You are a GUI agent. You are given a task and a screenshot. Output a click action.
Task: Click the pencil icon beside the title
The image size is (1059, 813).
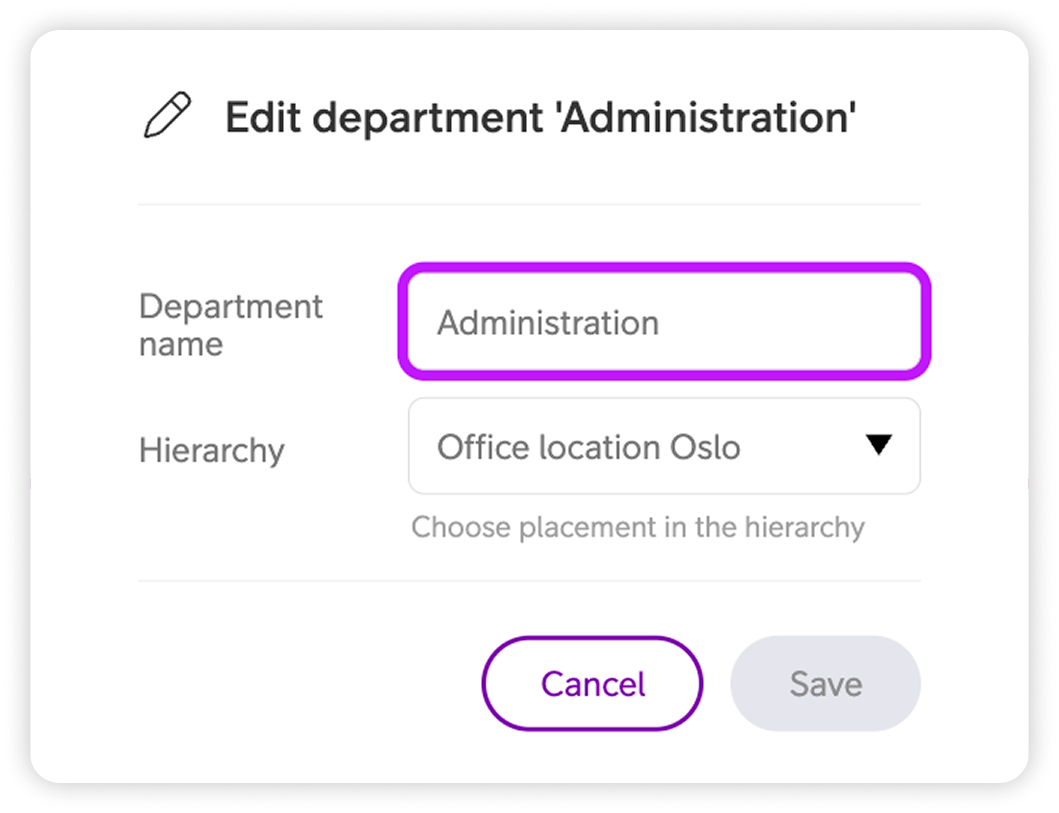pyautogui.click(x=166, y=116)
